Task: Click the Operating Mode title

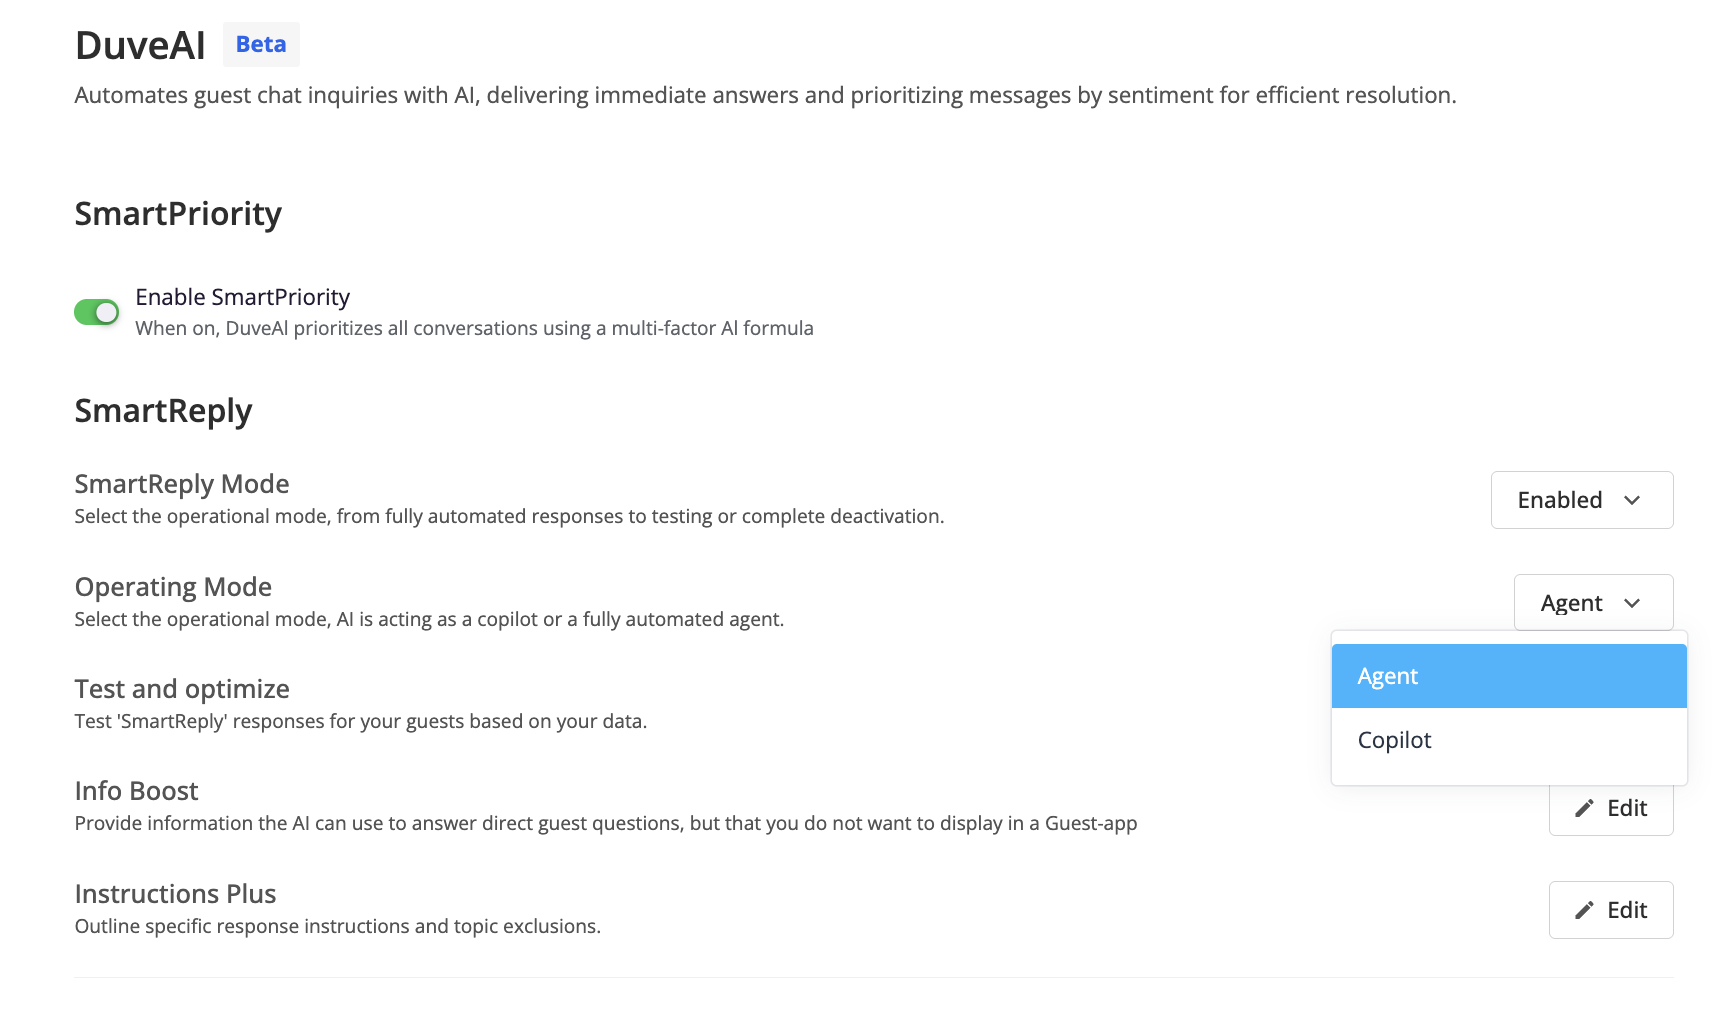Action: 173,587
